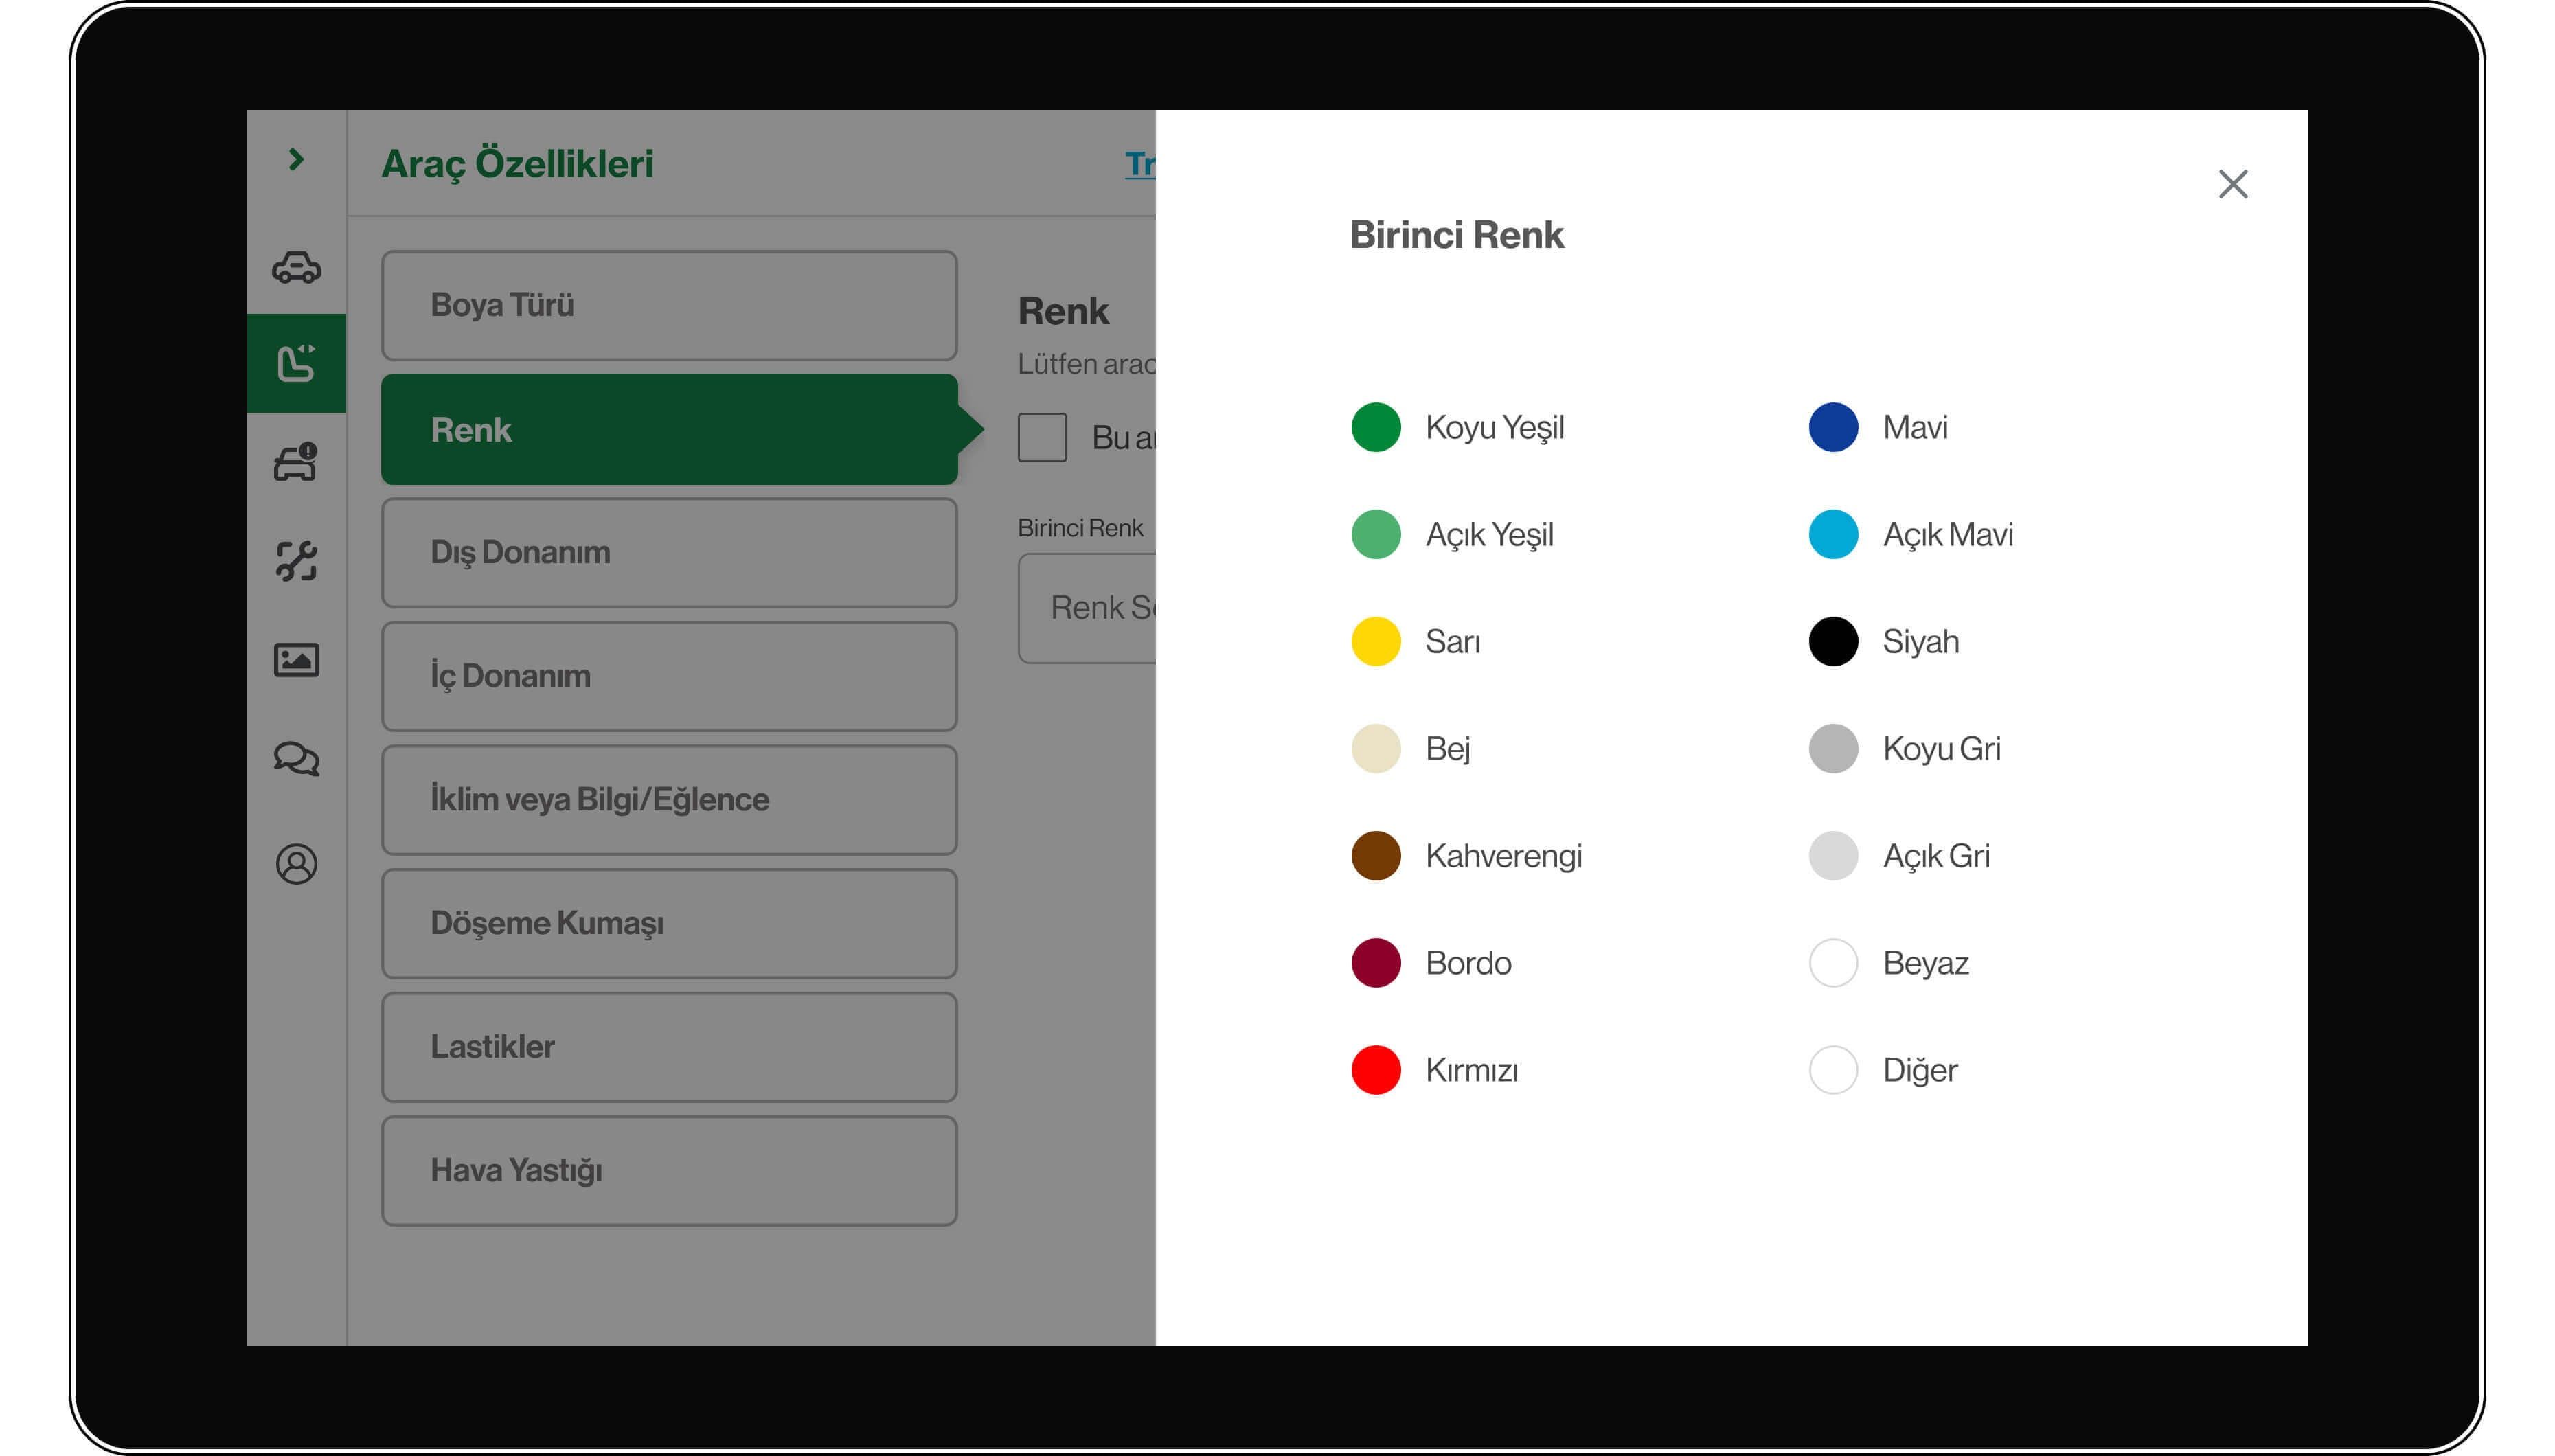Screen dimensions: 2555x1456
Task: Switch to the Renk section in the menu
Action: (x=668, y=429)
